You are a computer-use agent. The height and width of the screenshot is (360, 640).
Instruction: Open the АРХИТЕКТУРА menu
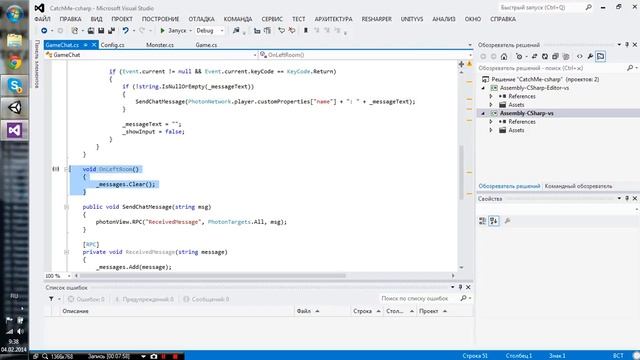click(333, 19)
